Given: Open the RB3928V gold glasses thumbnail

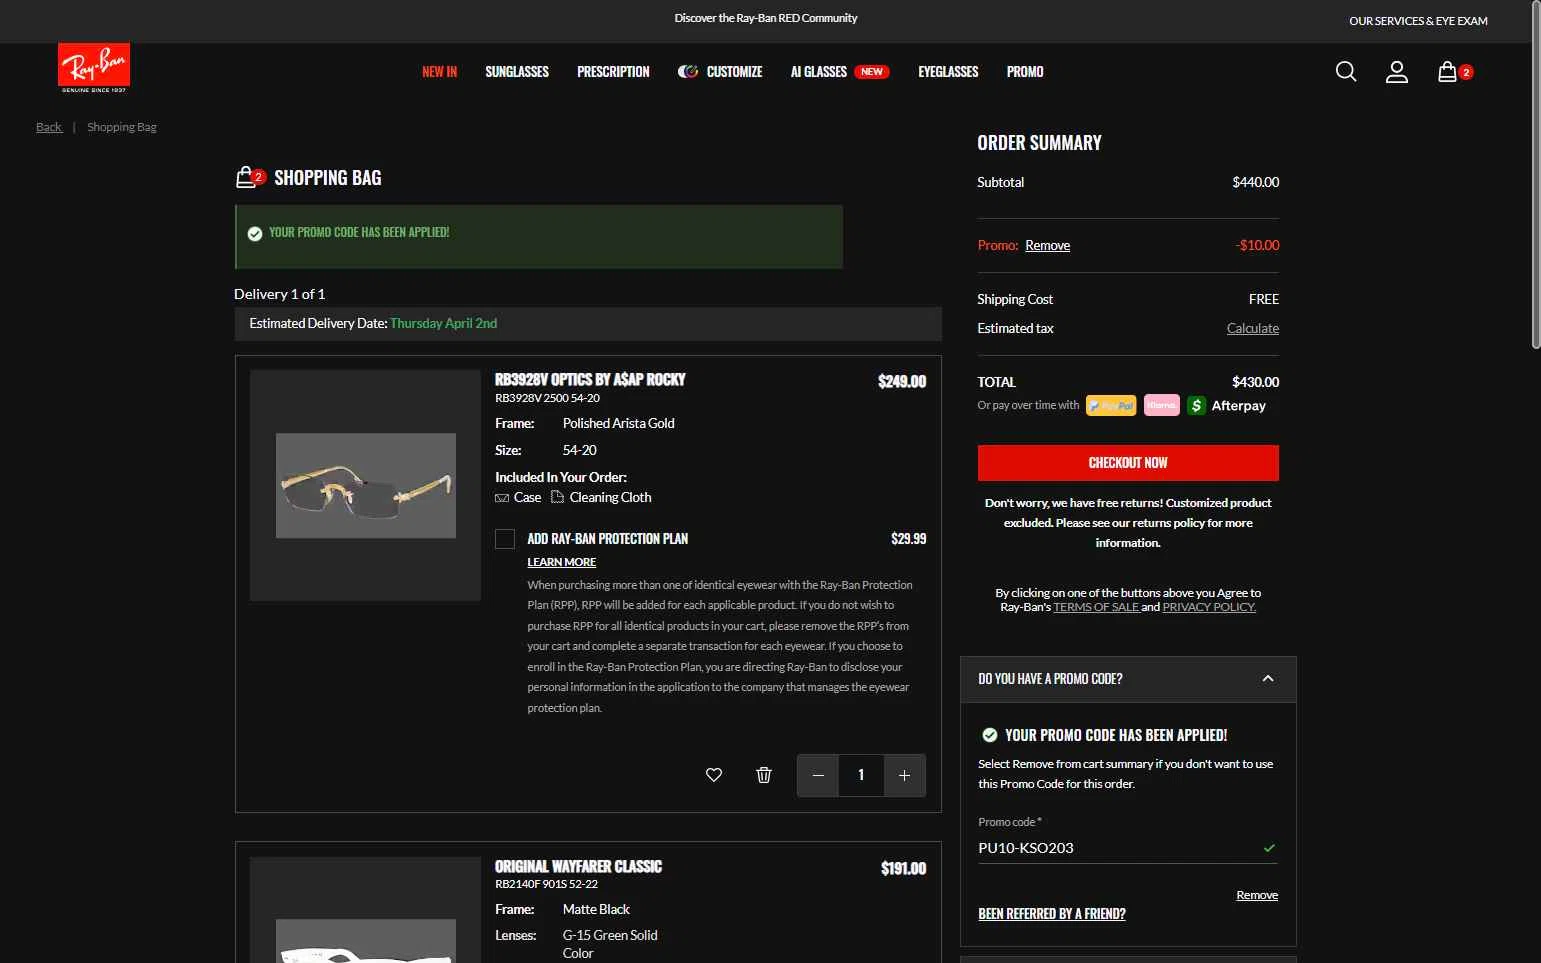Looking at the screenshot, I should pyautogui.click(x=365, y=485).
